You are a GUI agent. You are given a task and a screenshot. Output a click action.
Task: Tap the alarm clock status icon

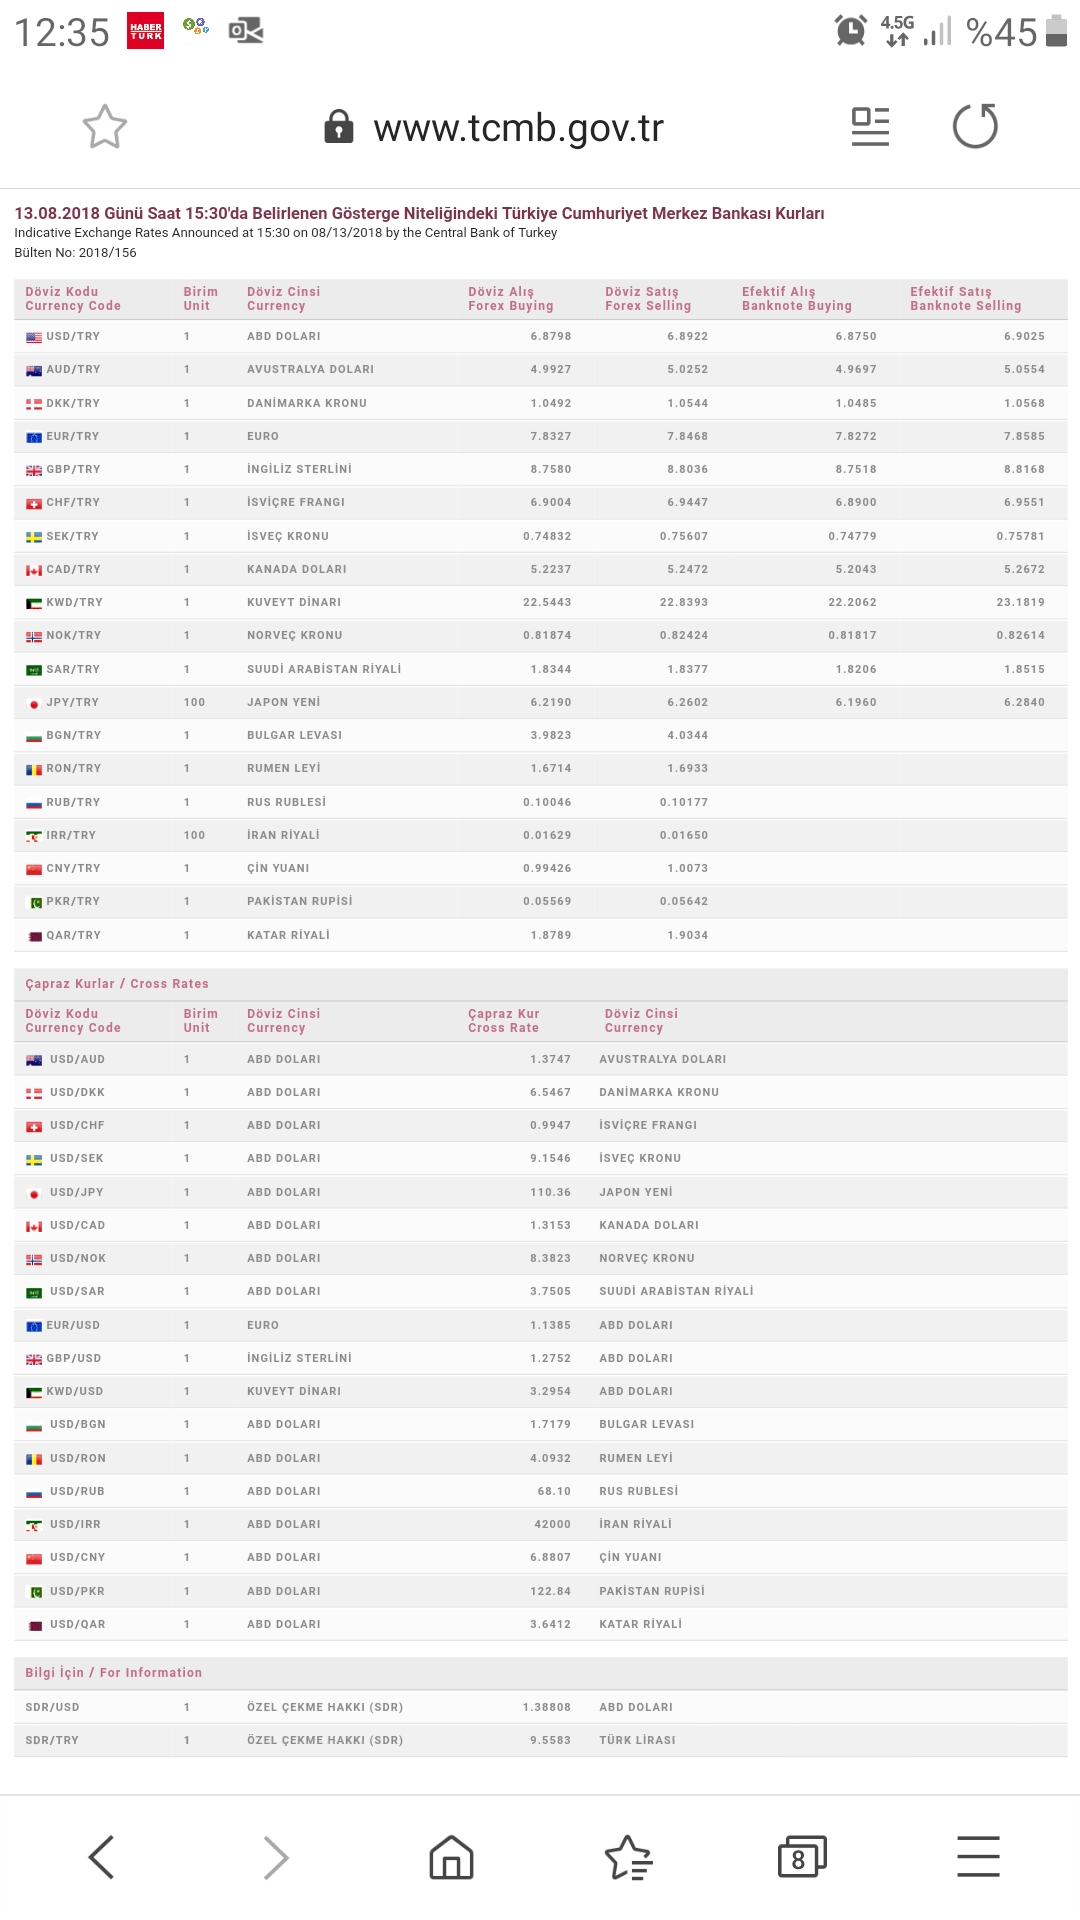[x=850, y=31]
